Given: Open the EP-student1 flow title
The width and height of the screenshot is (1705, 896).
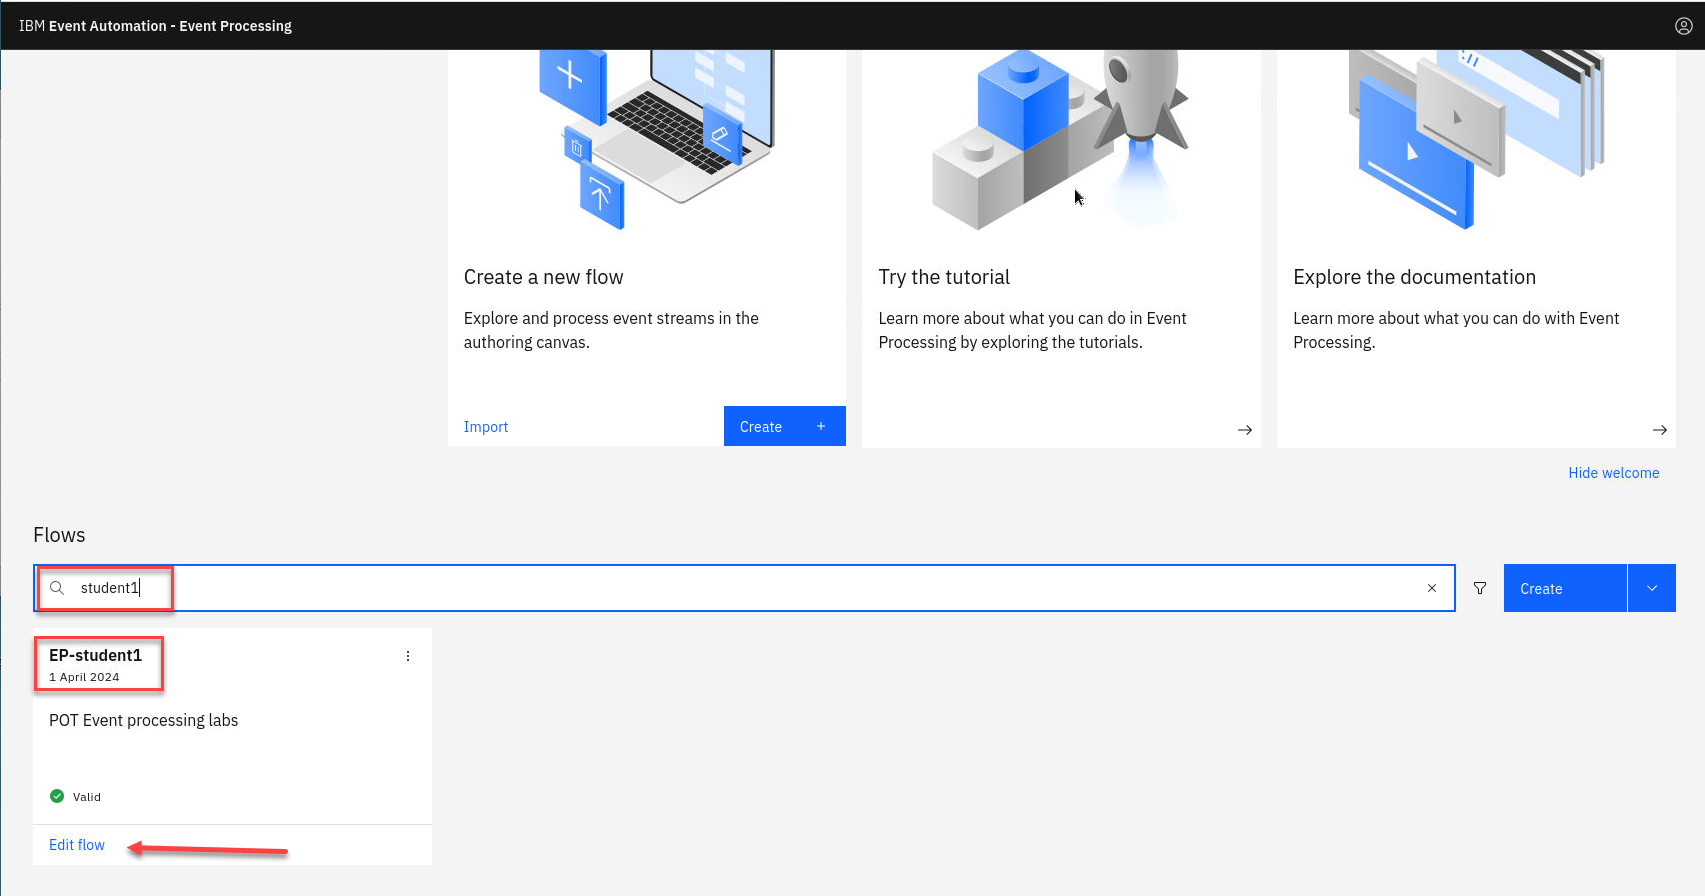Looking at the screenshot, I should coord(95,656).
